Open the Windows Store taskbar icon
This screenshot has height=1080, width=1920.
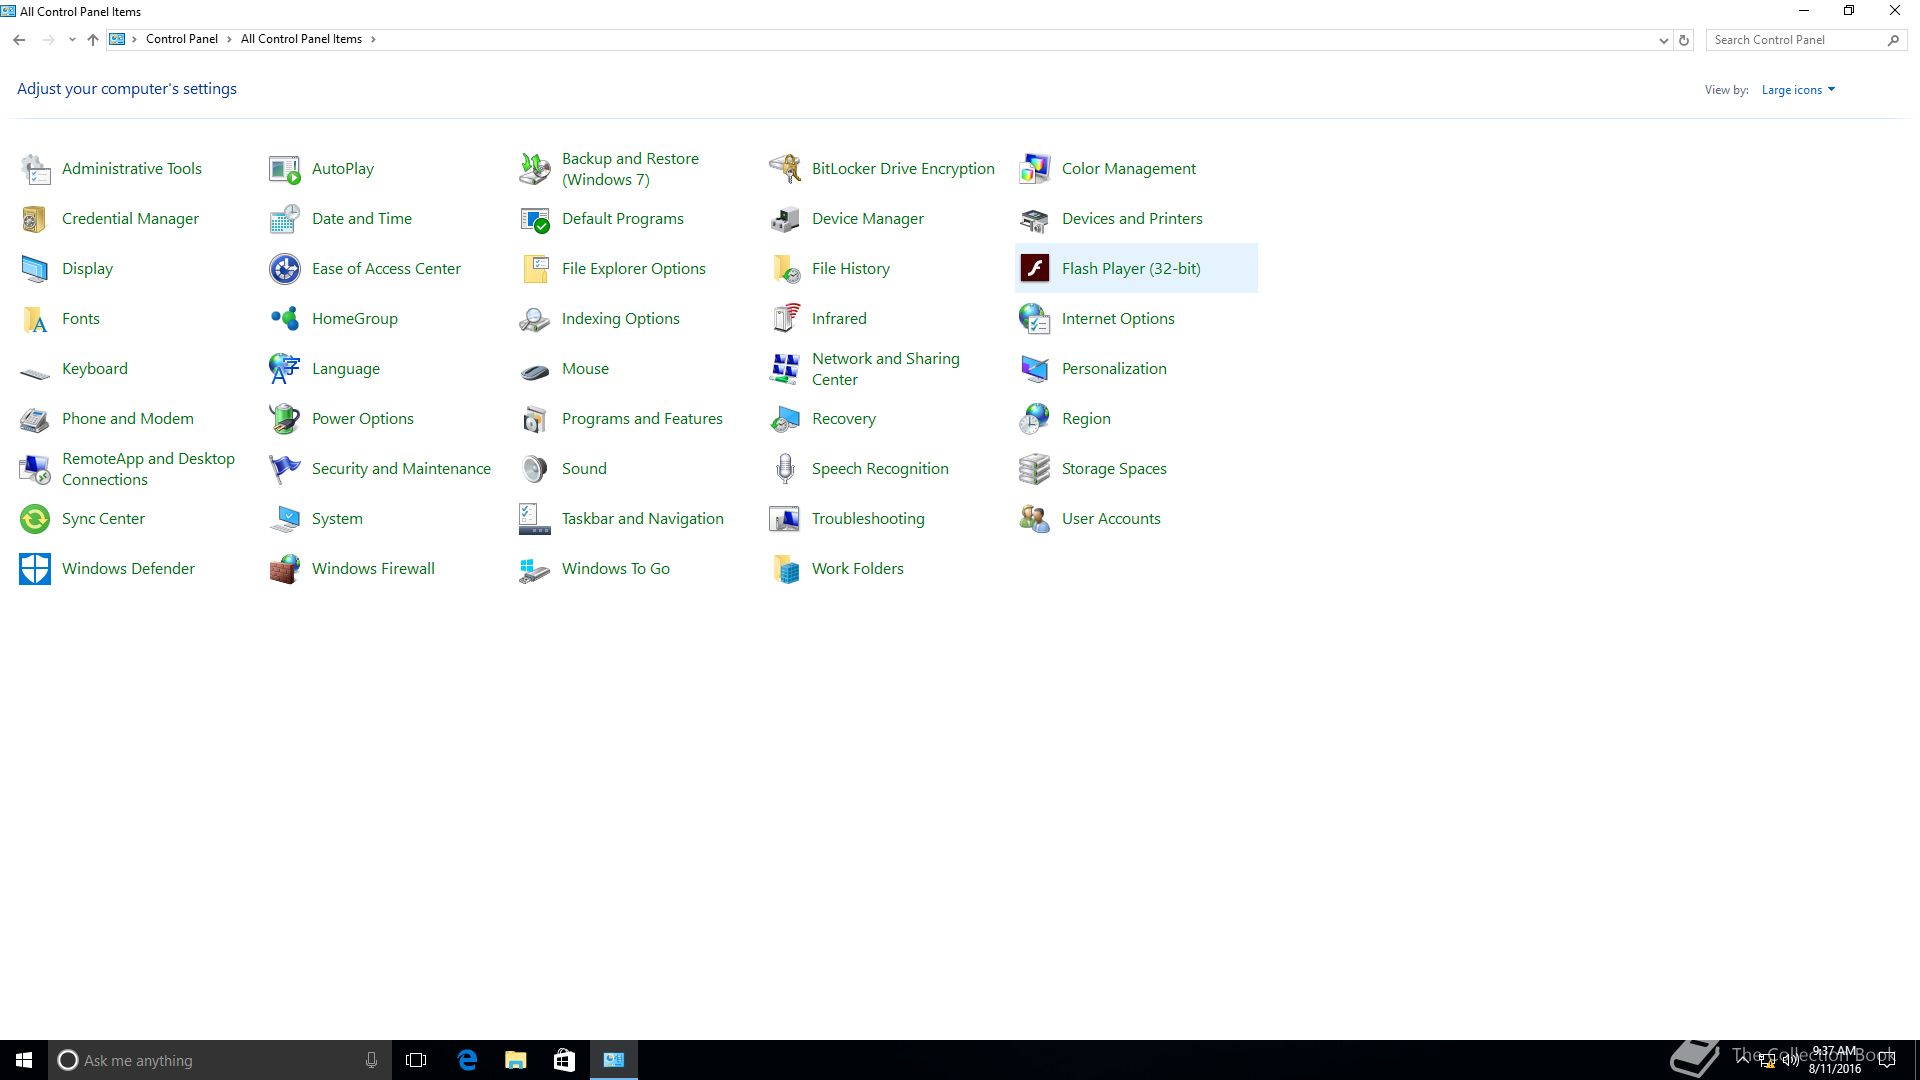pyautogui.click(x=565, y=1060)
